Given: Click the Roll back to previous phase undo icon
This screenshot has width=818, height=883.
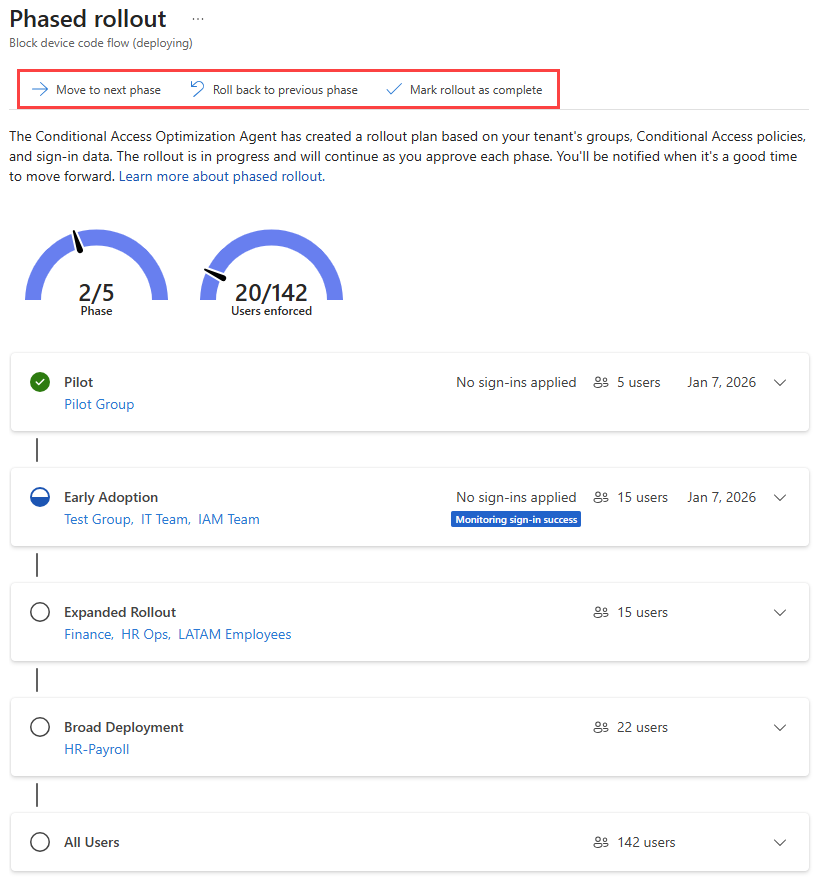Looking at the screenshot, I should pos(197,89).
